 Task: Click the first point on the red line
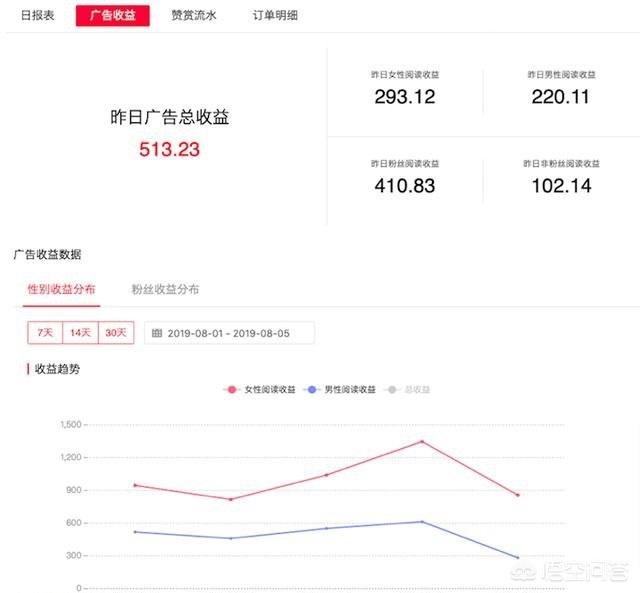135,485
